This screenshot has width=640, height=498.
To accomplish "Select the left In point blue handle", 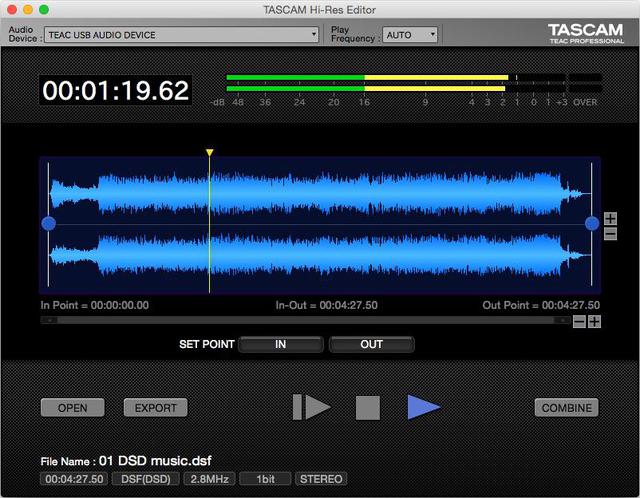I will pos(48,224).
